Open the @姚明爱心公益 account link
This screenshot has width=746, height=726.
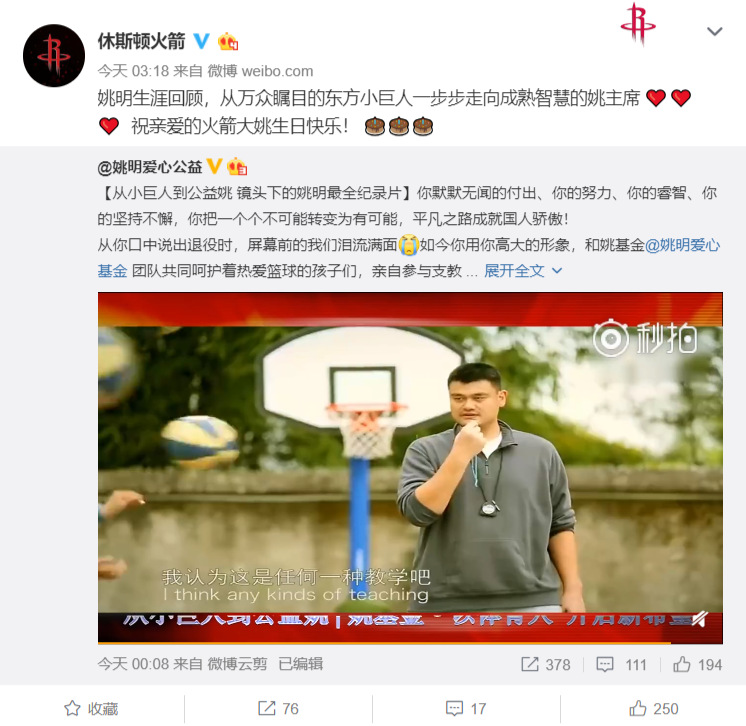(150, 167)
